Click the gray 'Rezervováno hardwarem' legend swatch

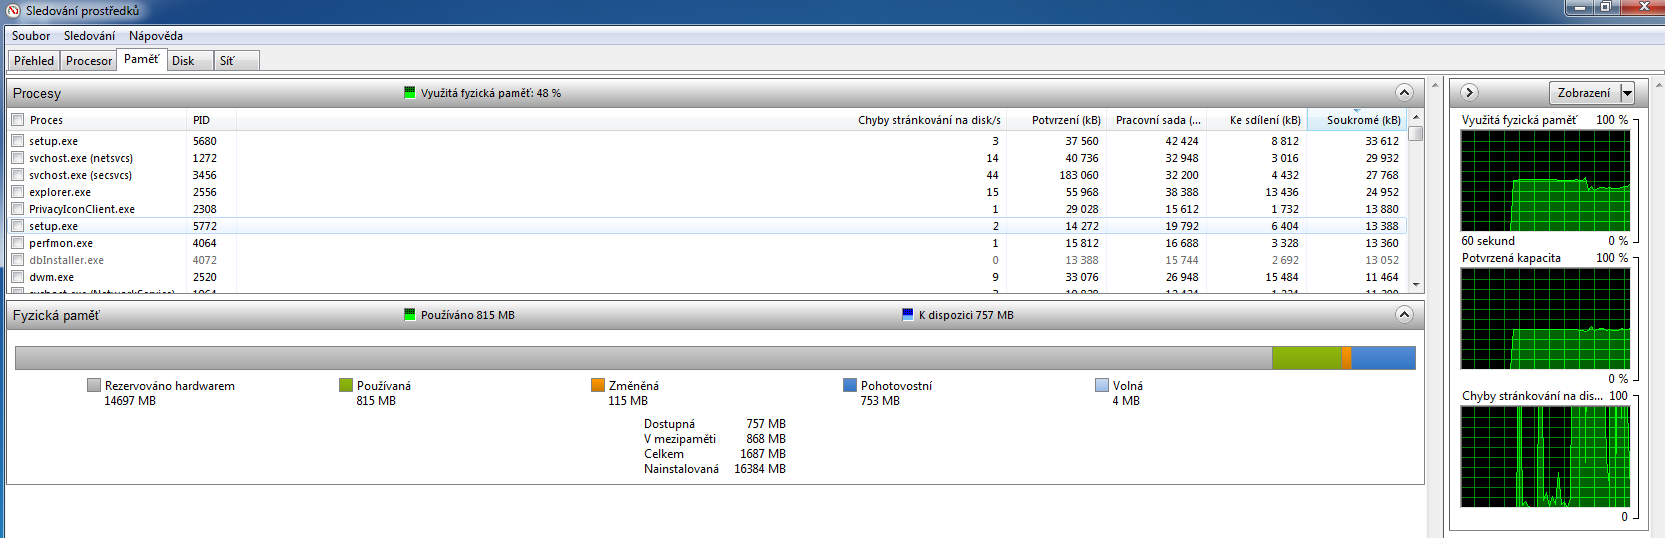click(x=94, y=385)
